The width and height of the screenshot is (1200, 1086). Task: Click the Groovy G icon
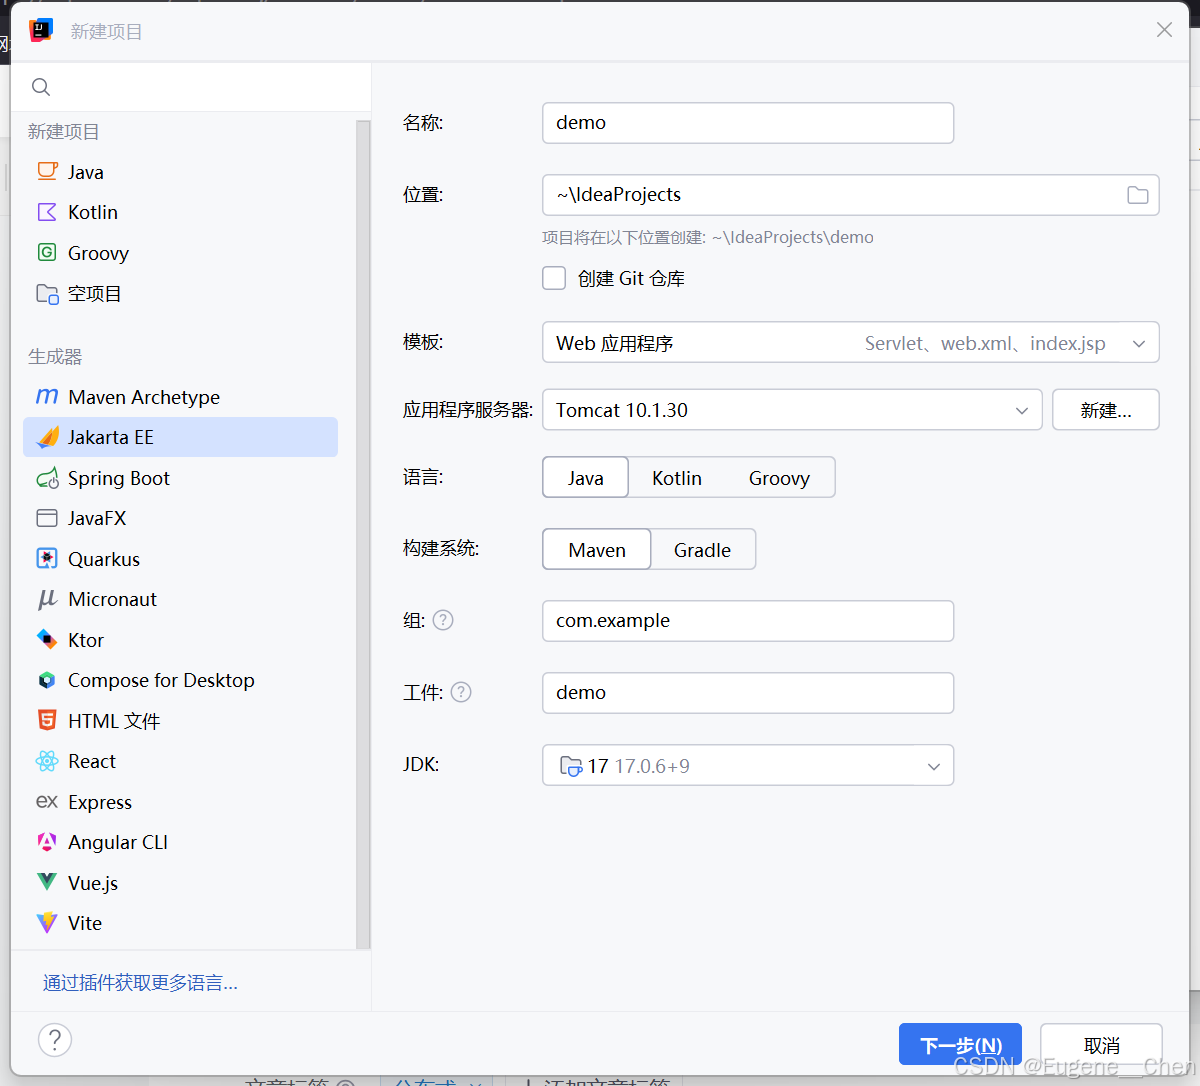click(47, 252)
